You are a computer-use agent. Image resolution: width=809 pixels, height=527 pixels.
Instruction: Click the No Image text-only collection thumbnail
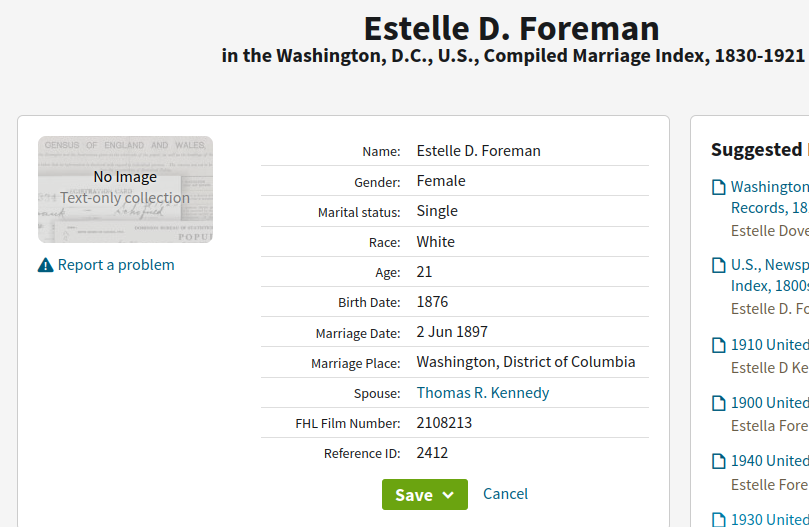(125, 189)
